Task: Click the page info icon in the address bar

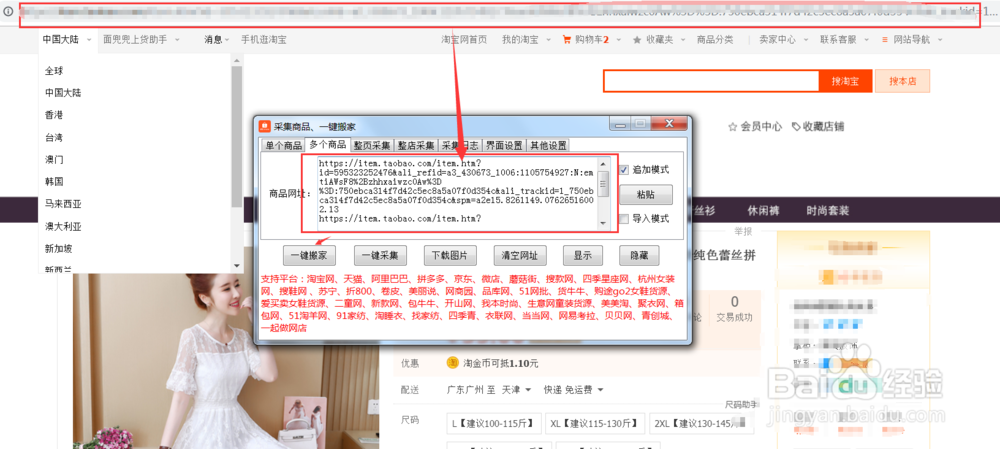Action: tap(8, 10)
